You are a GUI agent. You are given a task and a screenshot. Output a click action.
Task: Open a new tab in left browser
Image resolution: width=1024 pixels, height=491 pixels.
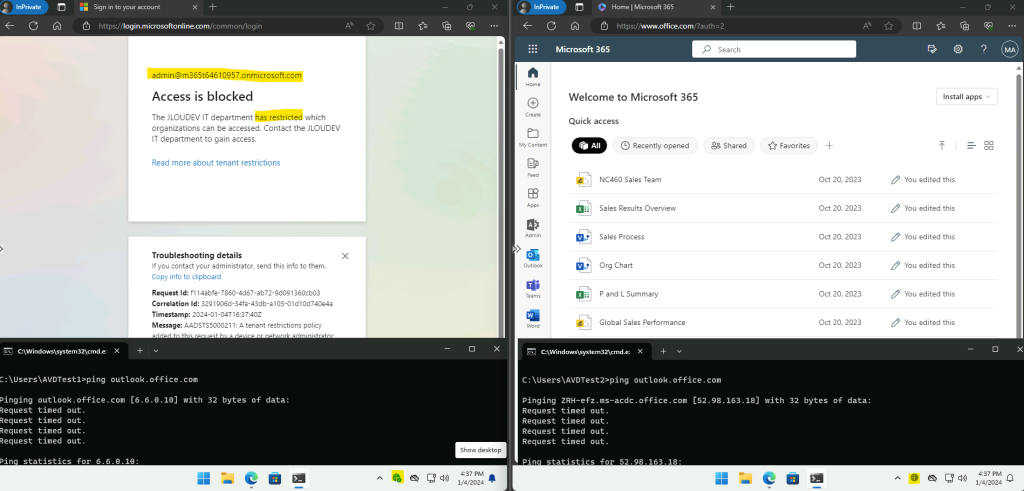(212, 7)
